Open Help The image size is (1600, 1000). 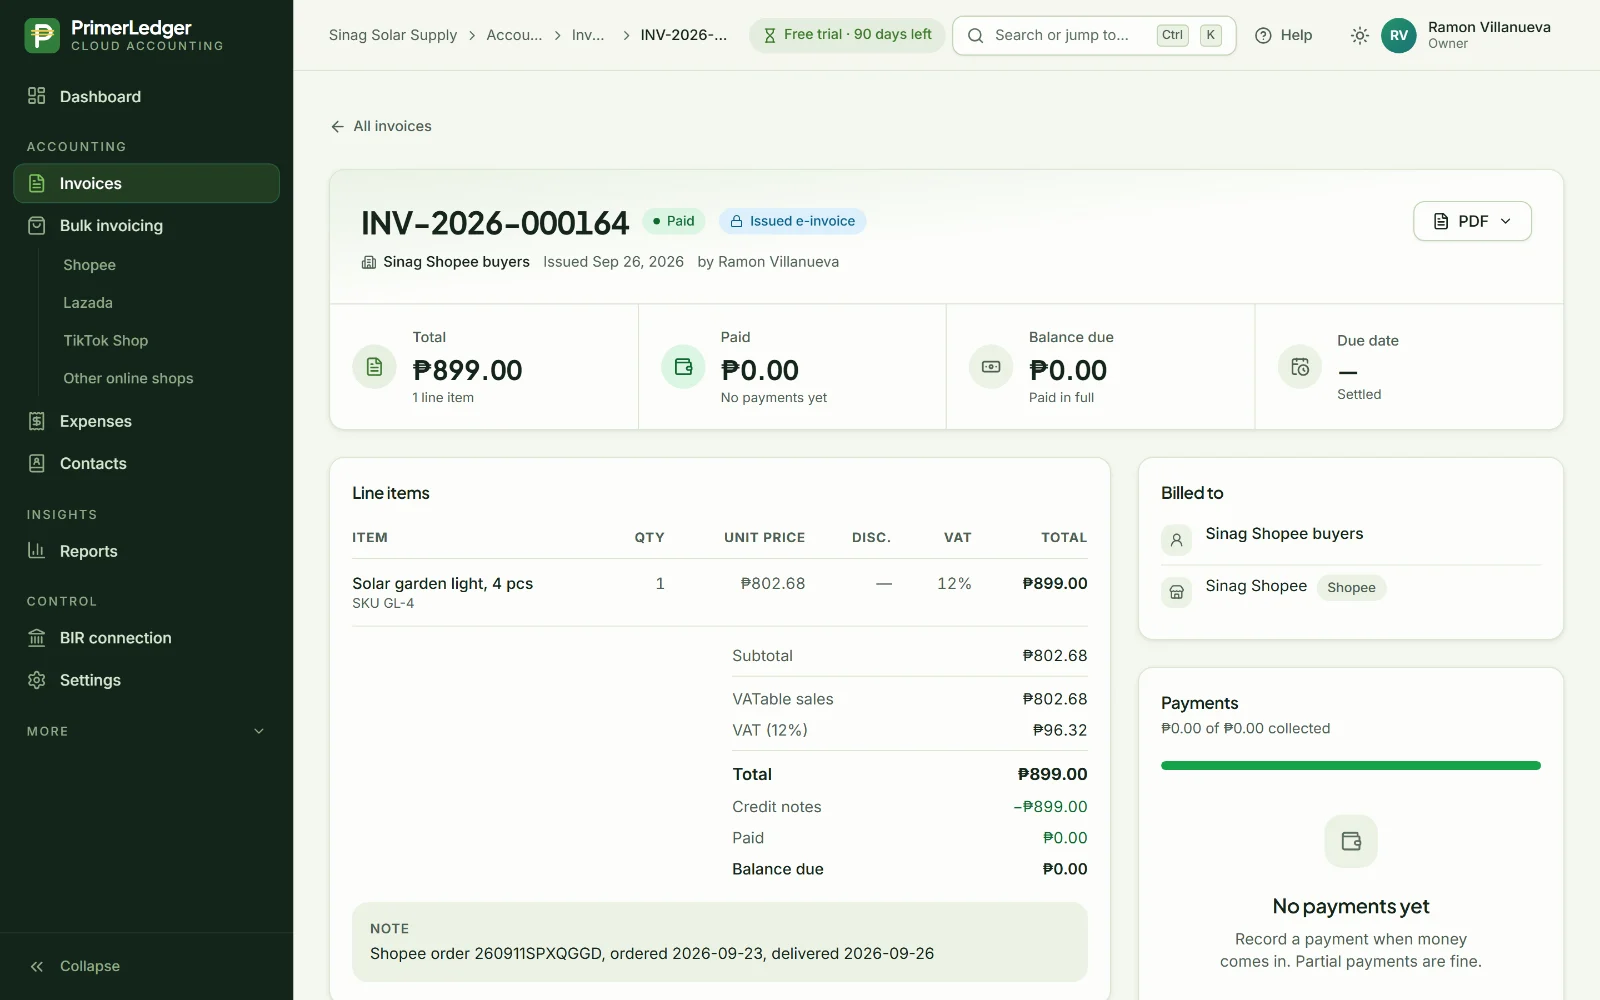click(1283, 35)
